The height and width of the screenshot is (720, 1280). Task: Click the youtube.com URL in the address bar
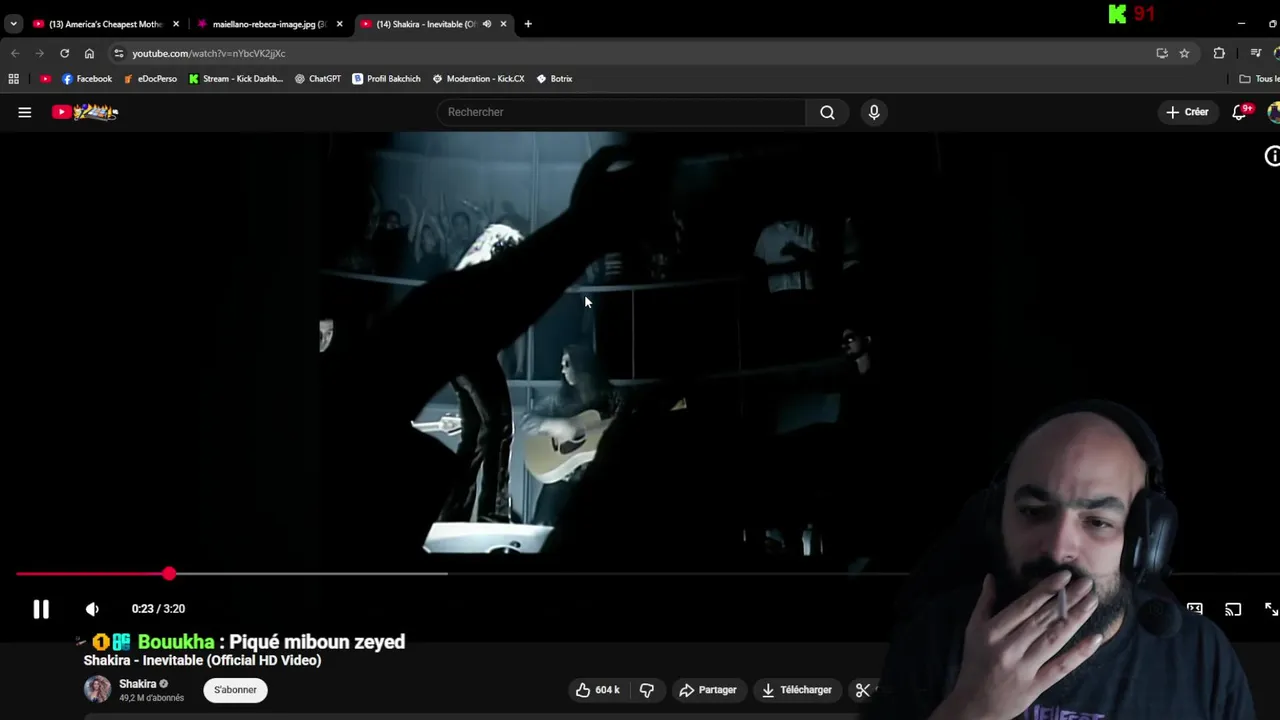[x=208, y=53]
